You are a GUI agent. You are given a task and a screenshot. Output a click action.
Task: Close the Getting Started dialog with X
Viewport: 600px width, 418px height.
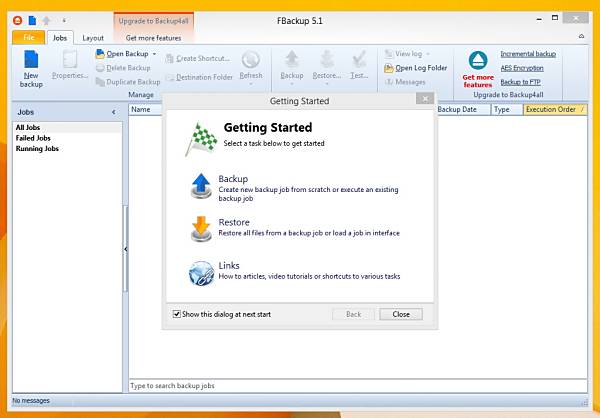425,99
